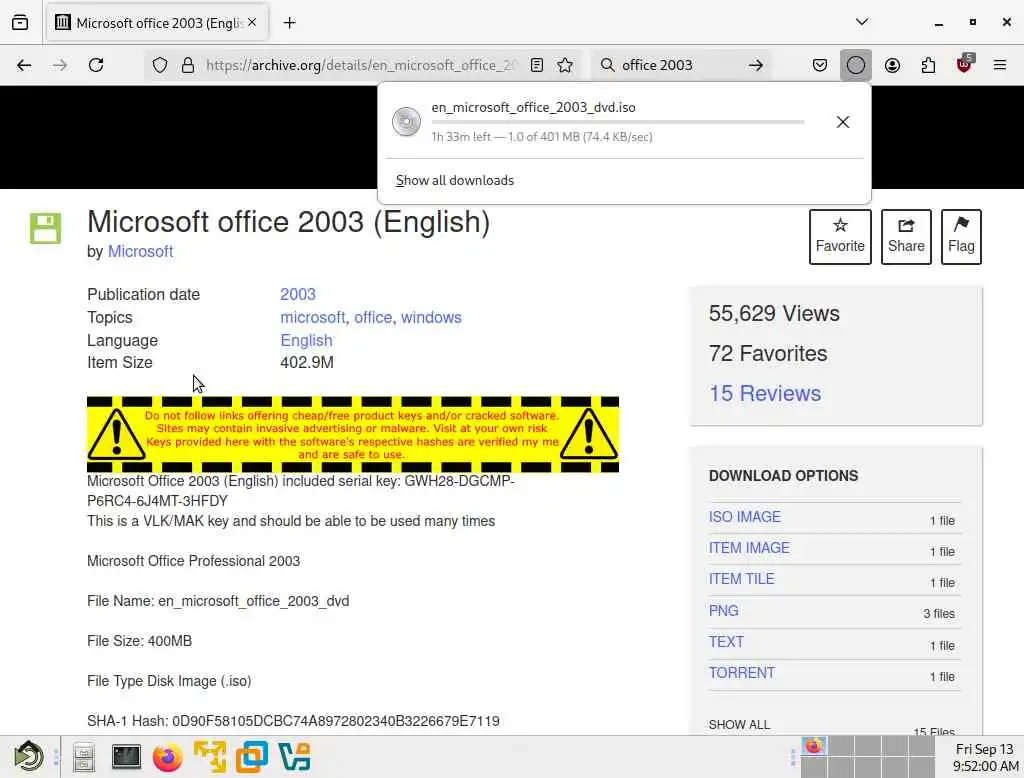
Task: Open the 'windows' topic link
Action: click(x=431, y=317)
